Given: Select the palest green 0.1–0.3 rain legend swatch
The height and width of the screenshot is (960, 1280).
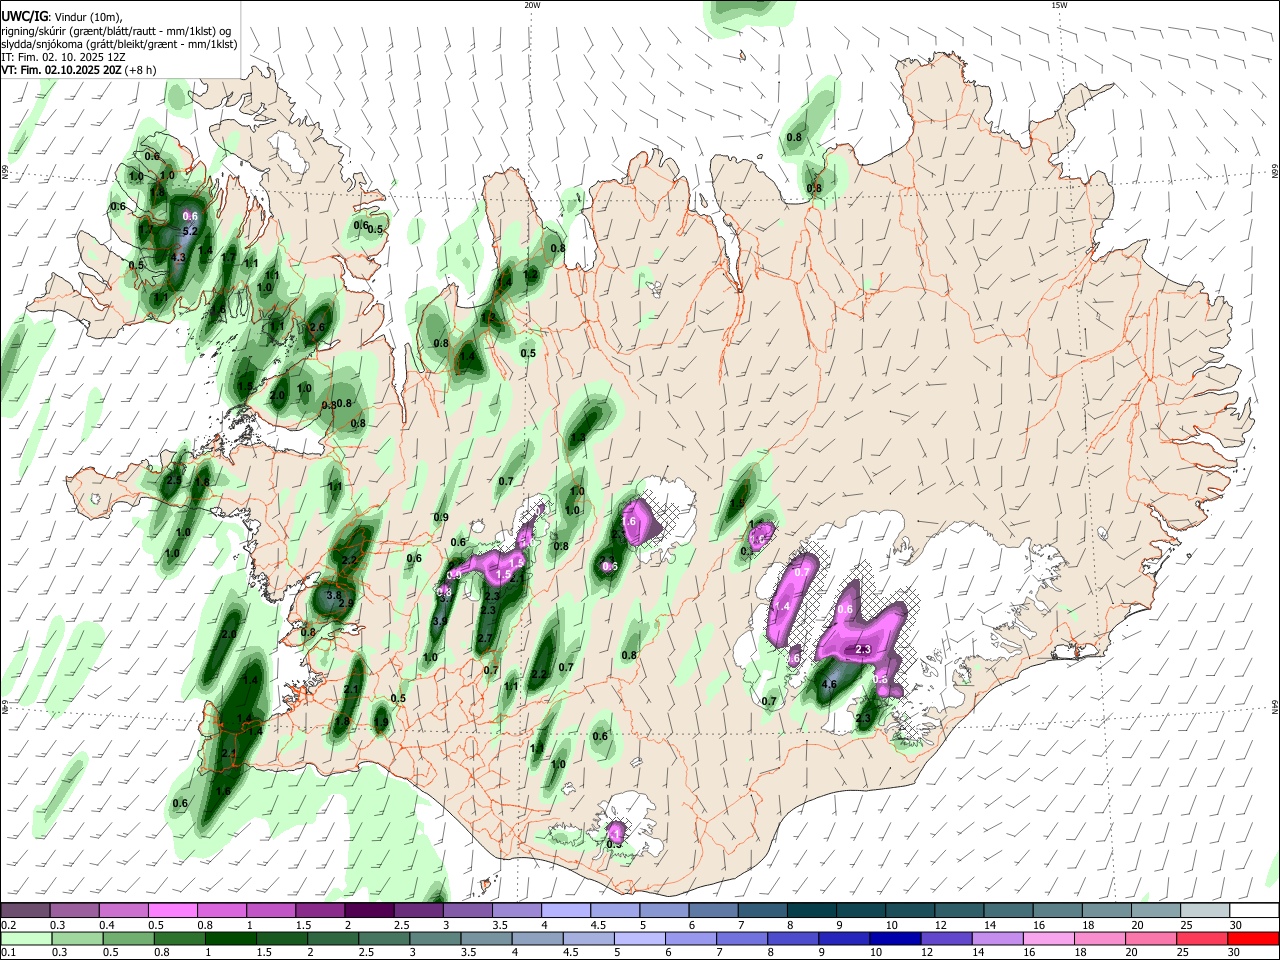Looking at the screenshot, I should [x=26, y=938].
